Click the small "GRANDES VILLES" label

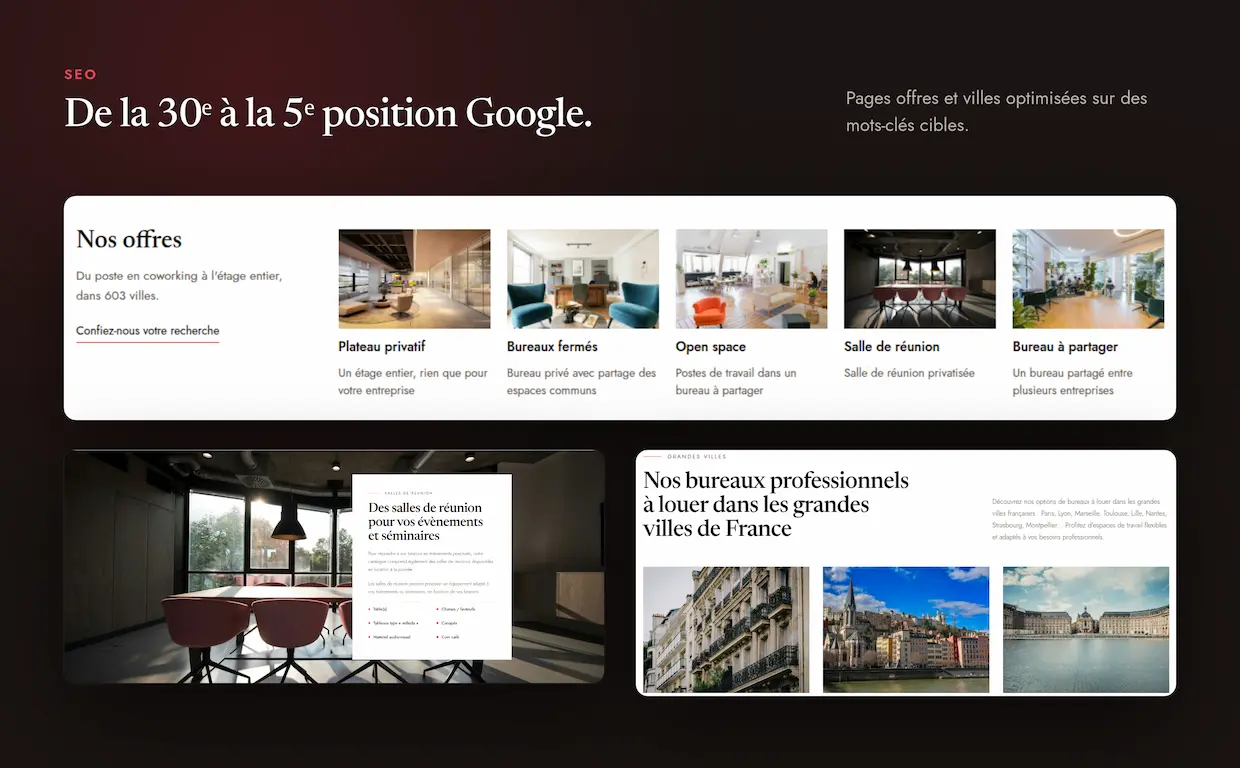(697, 457)
